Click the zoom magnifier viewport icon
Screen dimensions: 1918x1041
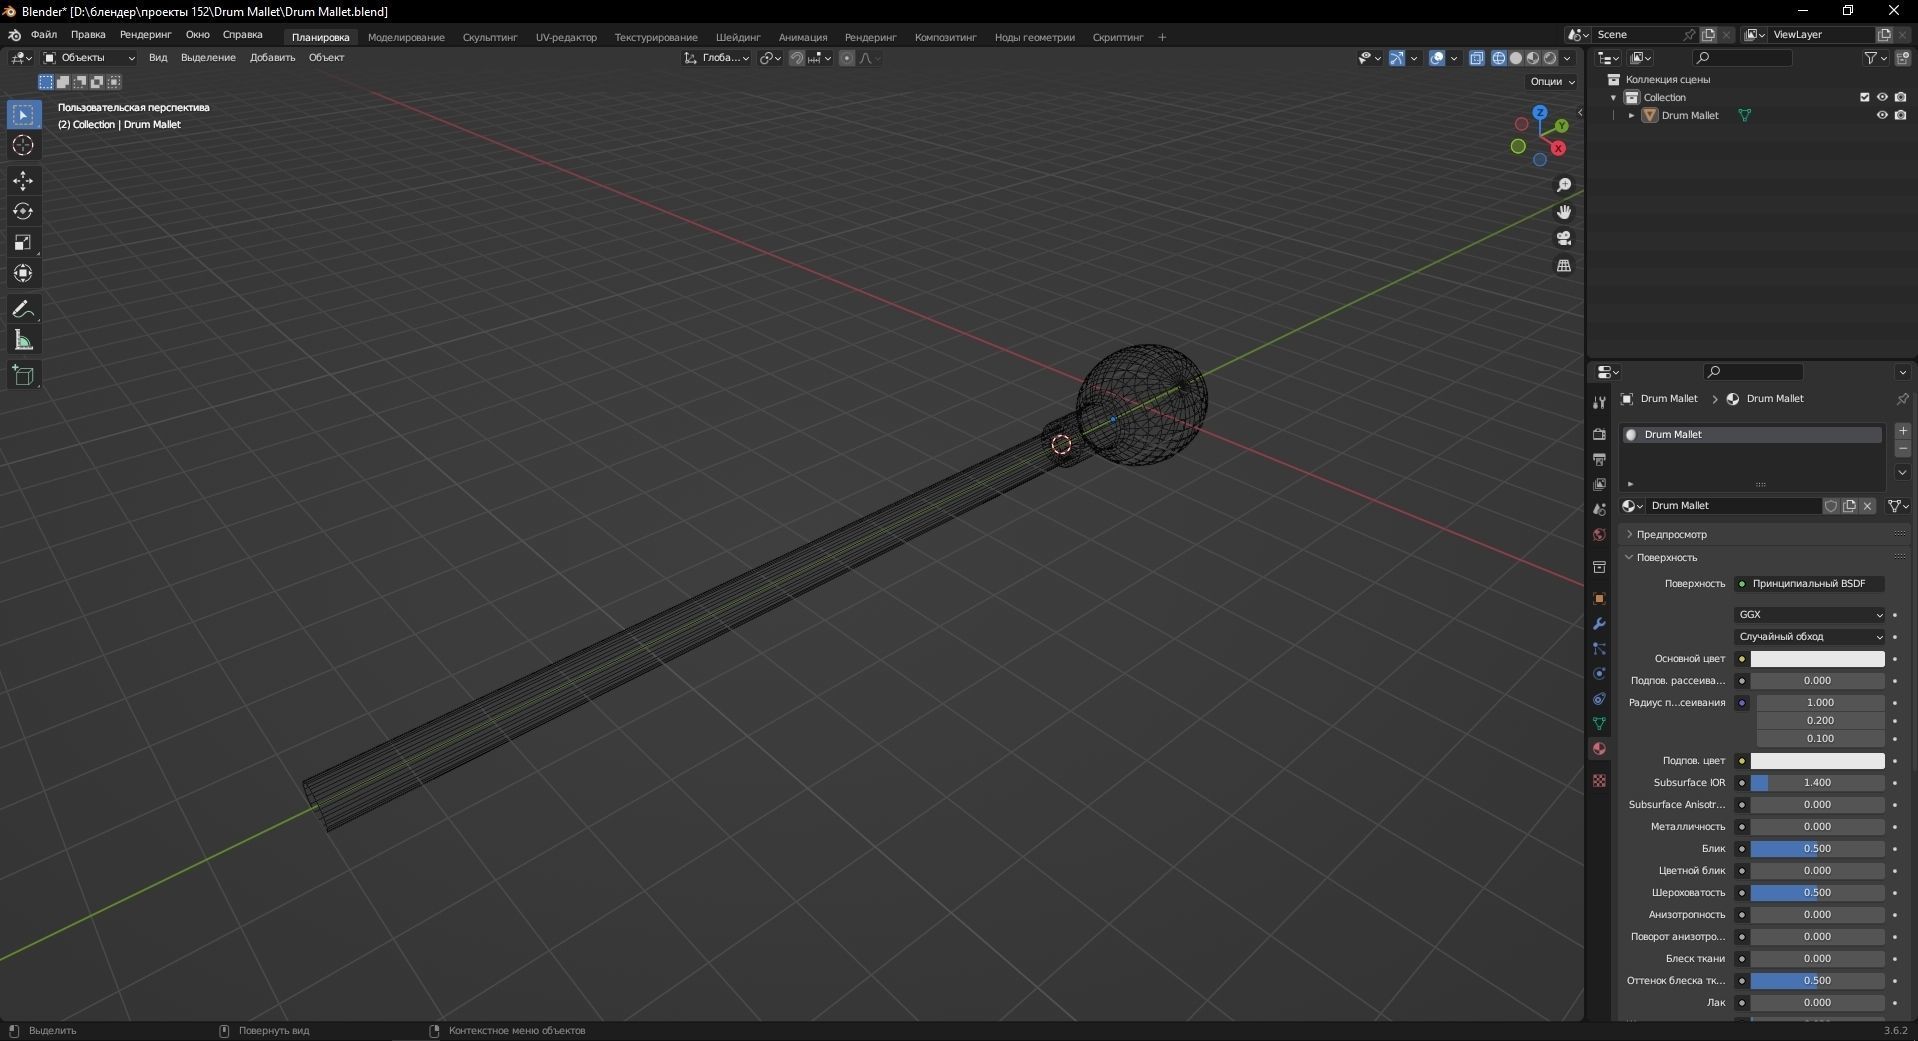pos(1564,186)
